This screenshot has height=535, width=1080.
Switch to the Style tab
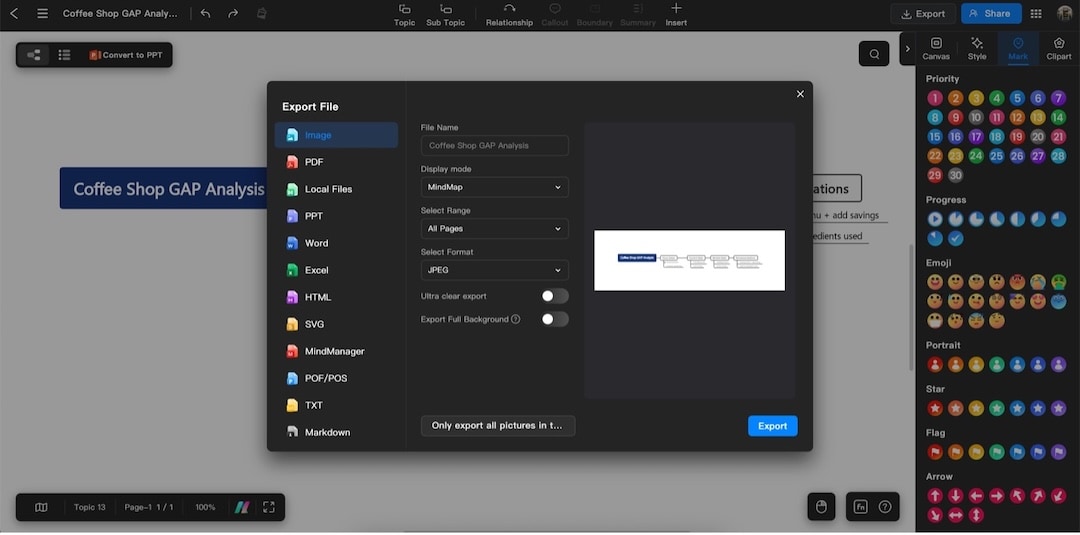pos(977,49)
